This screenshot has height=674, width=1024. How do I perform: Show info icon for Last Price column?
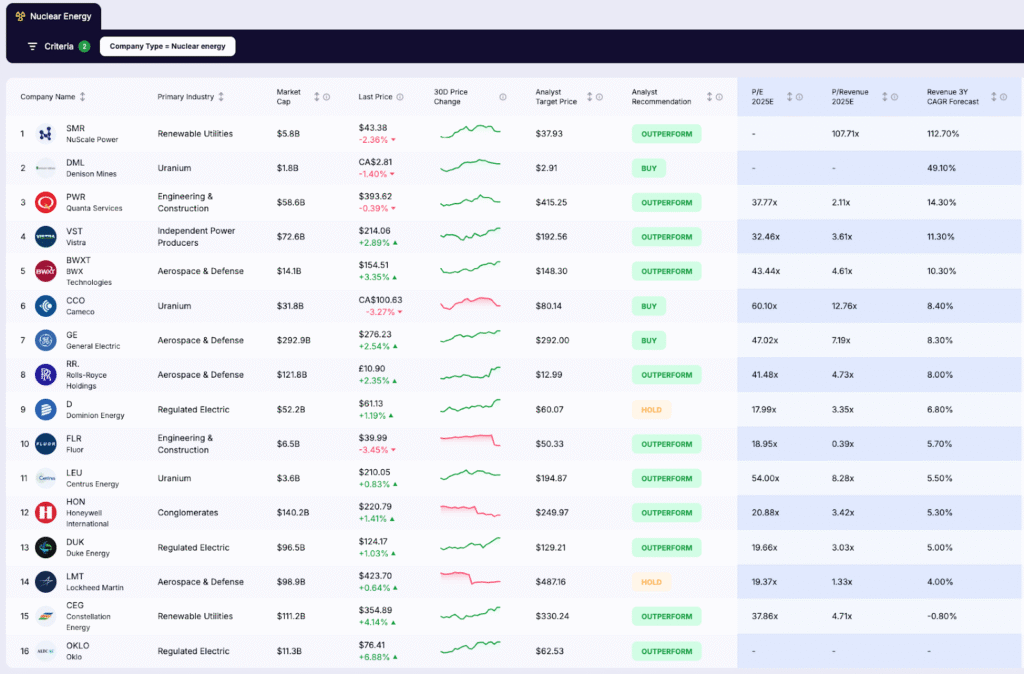[400, 97]
